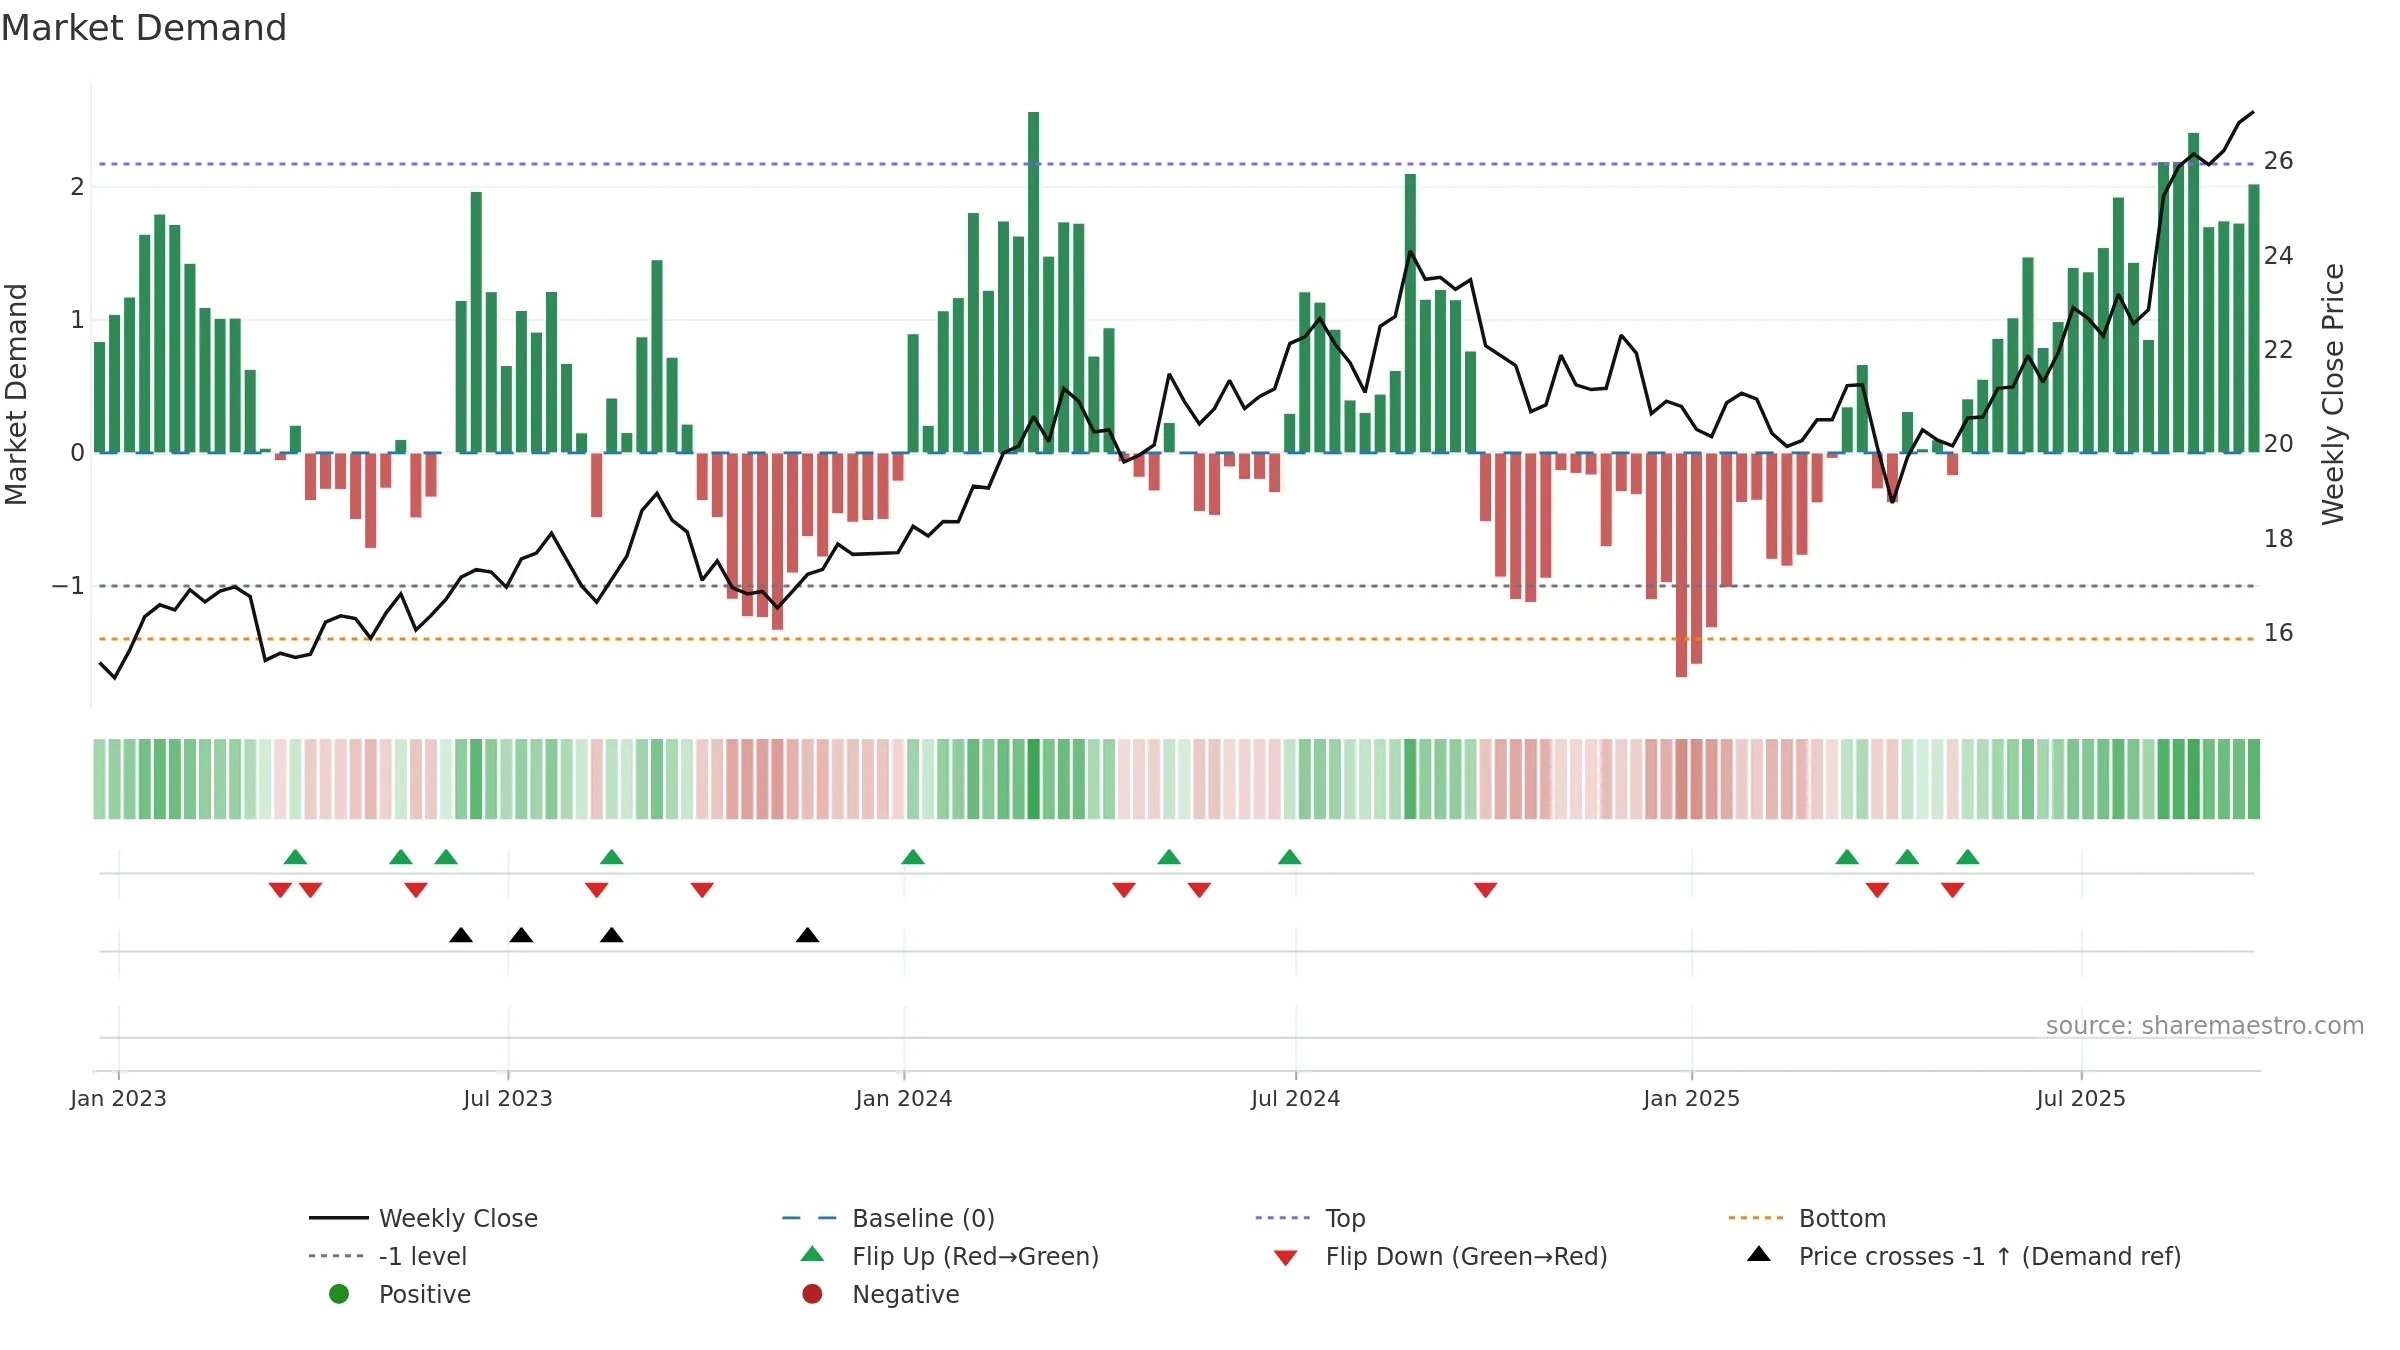Click the lowest red demand bar near Jan 2025
Viewport: 2400px width, 1350px height.
point(1682,565)
